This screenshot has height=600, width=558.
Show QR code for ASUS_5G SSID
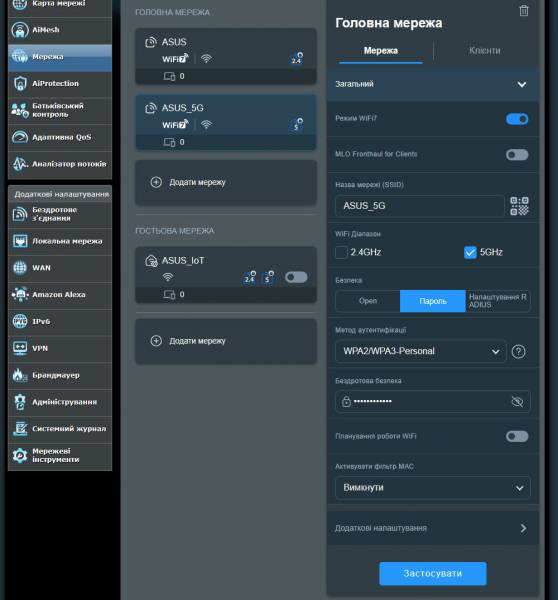[519, 206]
